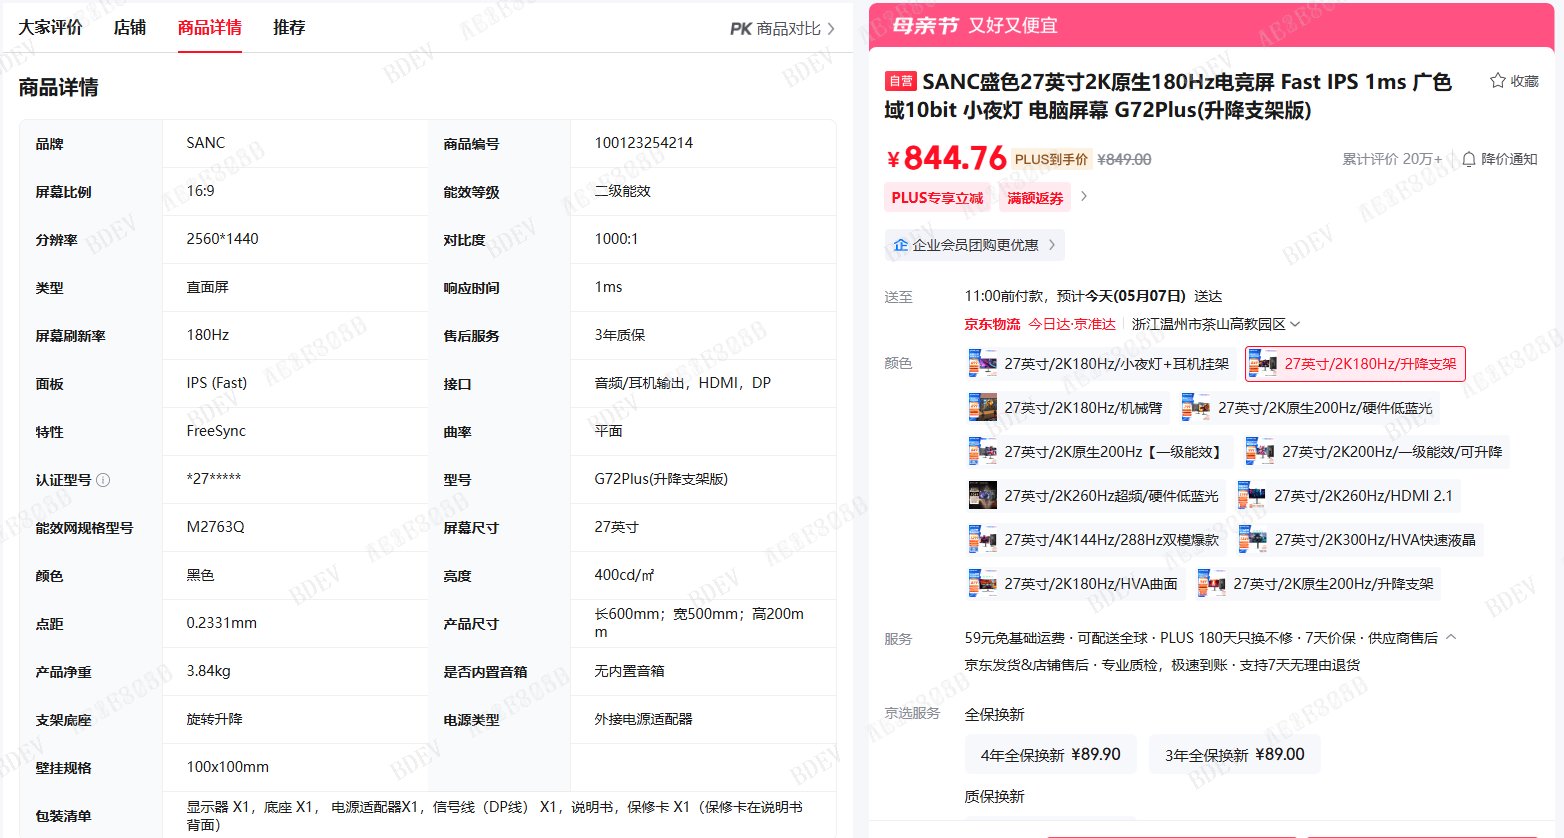Image resolution: width=1564 pixels, height=838 pixels.
Task: Click the PK icon in 商品对比
Action: (x=740, y=29)
